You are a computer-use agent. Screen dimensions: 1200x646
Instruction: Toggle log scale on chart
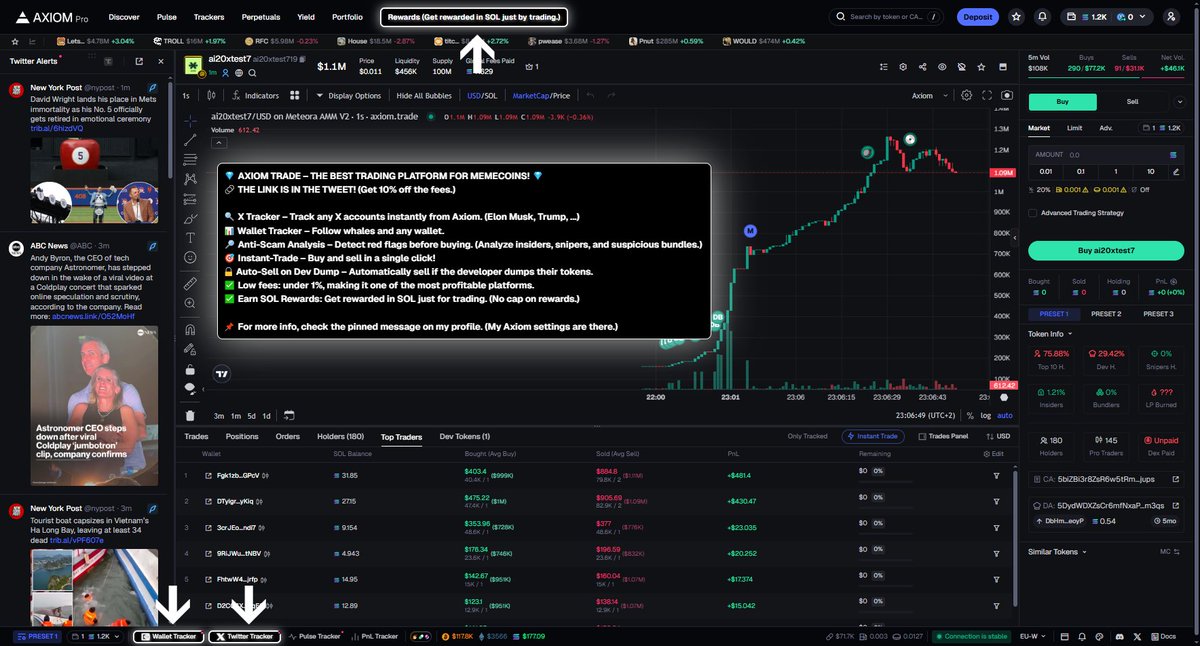point(986,415)
